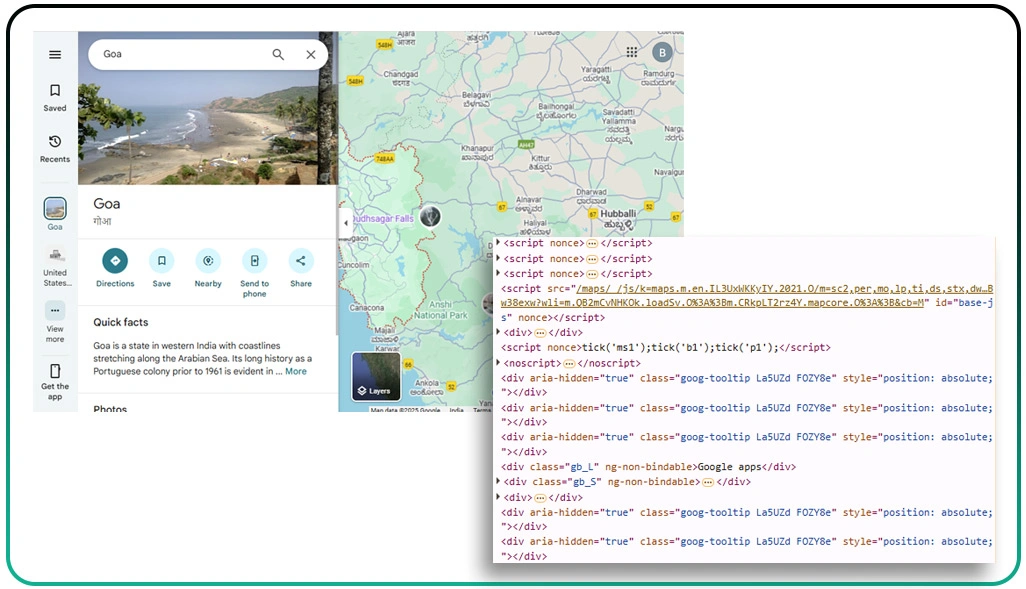1026x589 pixels.
Task: Get Directions to Goa
Action: [x=115, y=262]
